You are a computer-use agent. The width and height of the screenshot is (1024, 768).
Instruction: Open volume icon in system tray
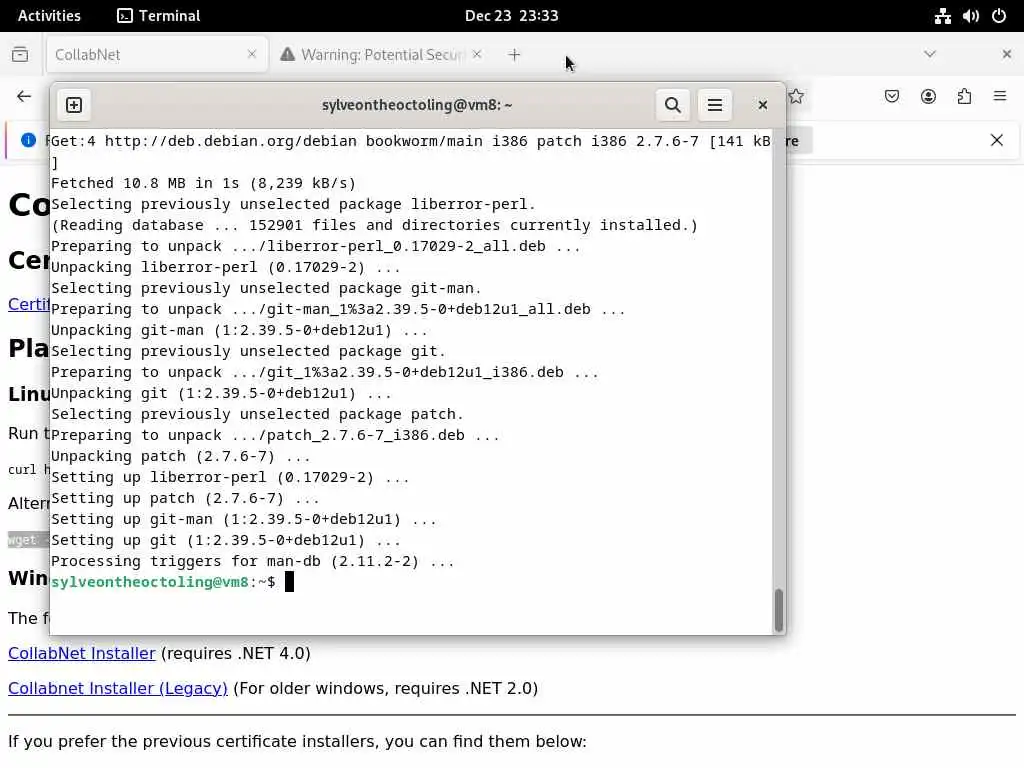(x=970, y=16)
